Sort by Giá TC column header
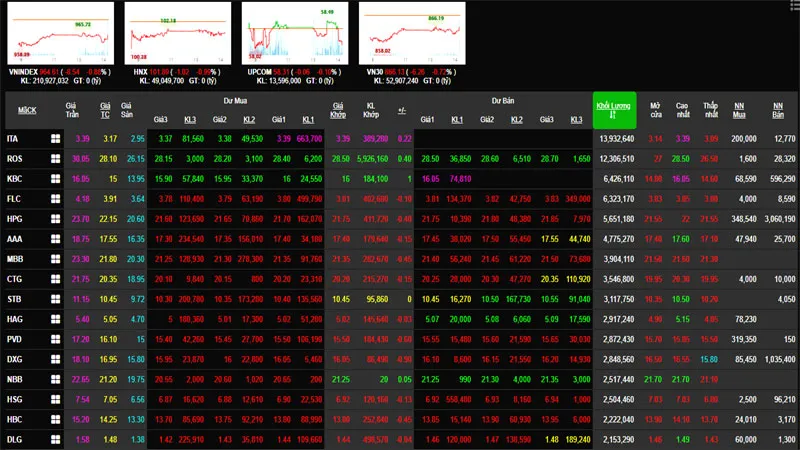Viewport: 800px width, 450px height. [105, 110]
